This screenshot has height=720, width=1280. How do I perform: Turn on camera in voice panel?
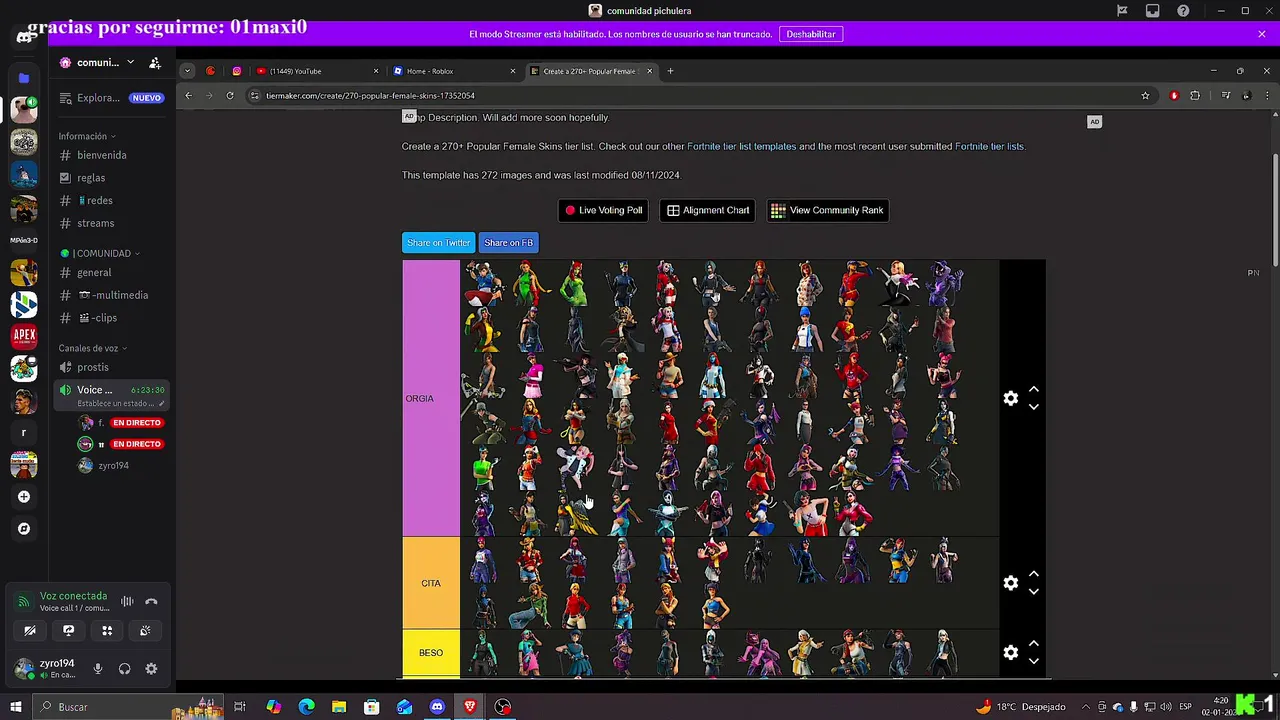[x=30, y=630]
